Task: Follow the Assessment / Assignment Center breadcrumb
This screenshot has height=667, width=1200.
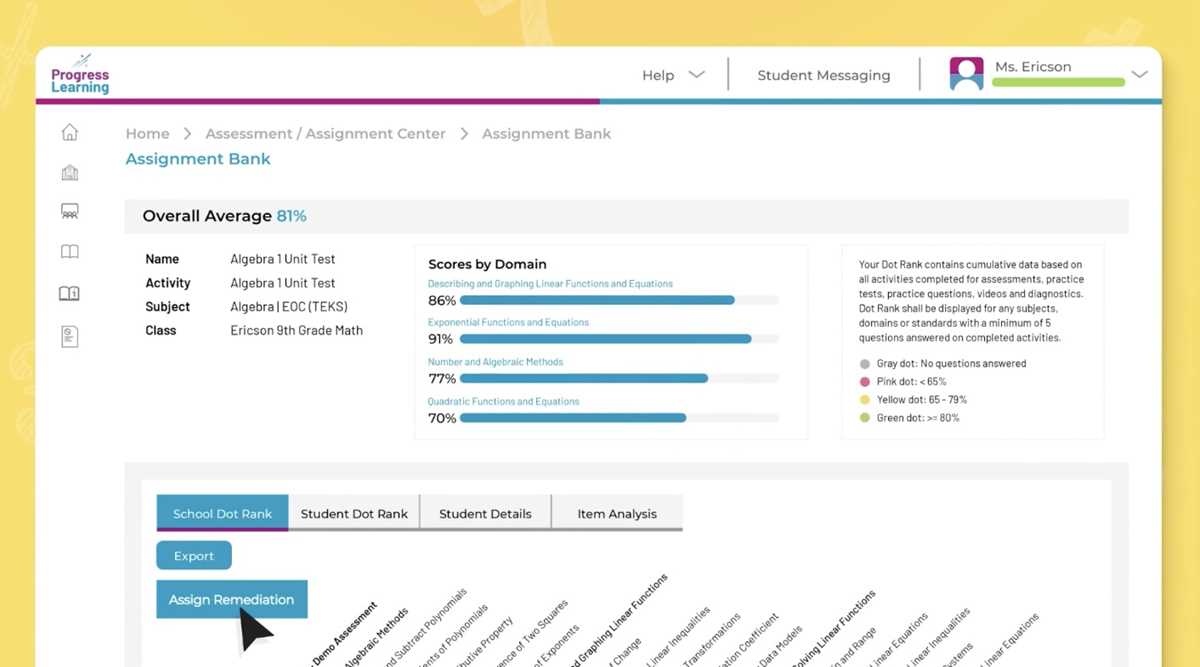Action: coord(325,133)
